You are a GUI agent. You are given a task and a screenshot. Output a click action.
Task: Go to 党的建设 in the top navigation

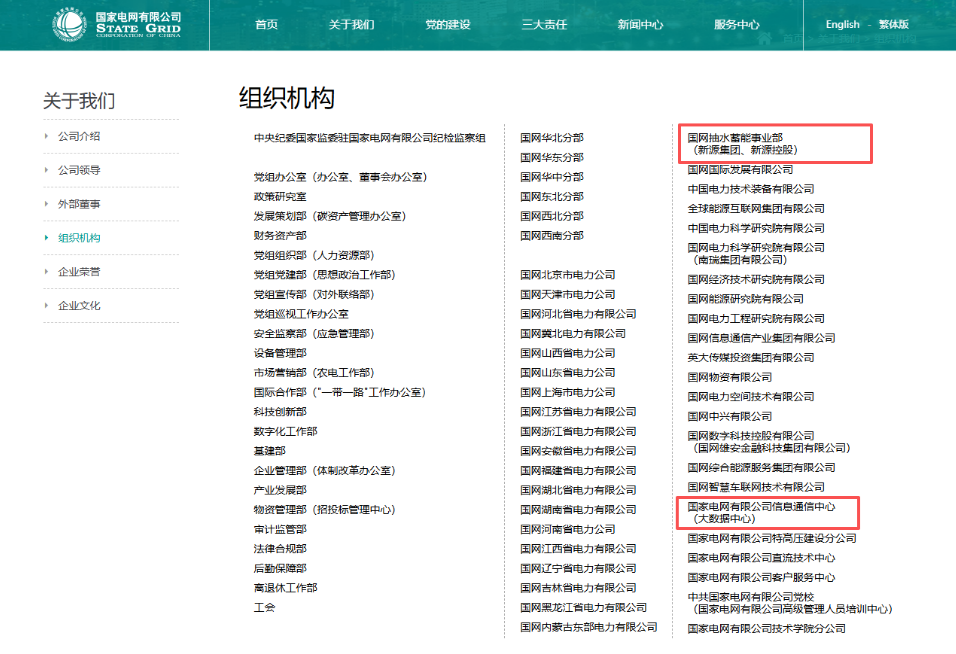pyautogui.click(x=447, y=25)
